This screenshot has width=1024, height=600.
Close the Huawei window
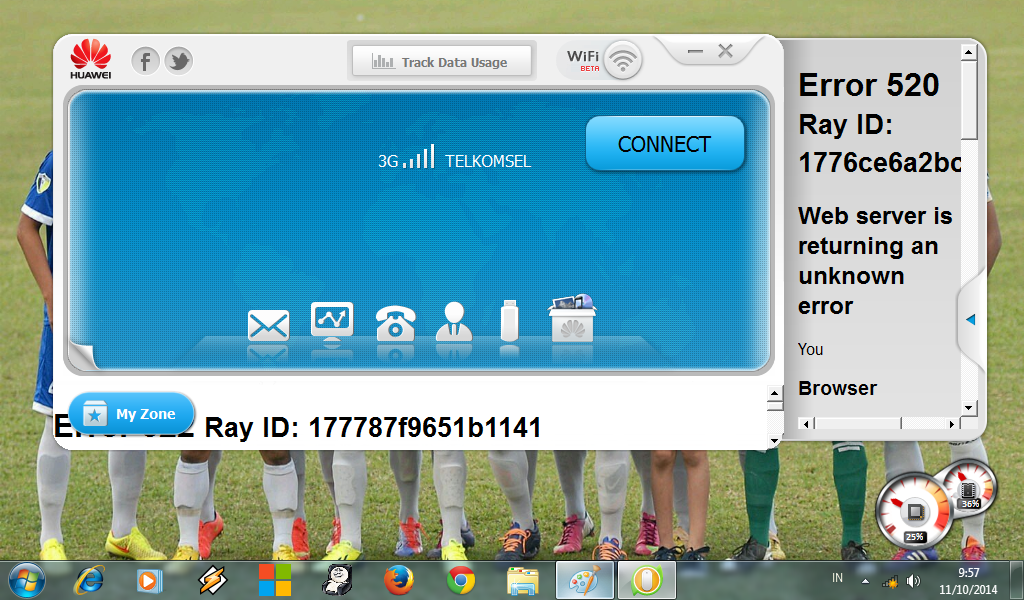(x=726, y=51)
